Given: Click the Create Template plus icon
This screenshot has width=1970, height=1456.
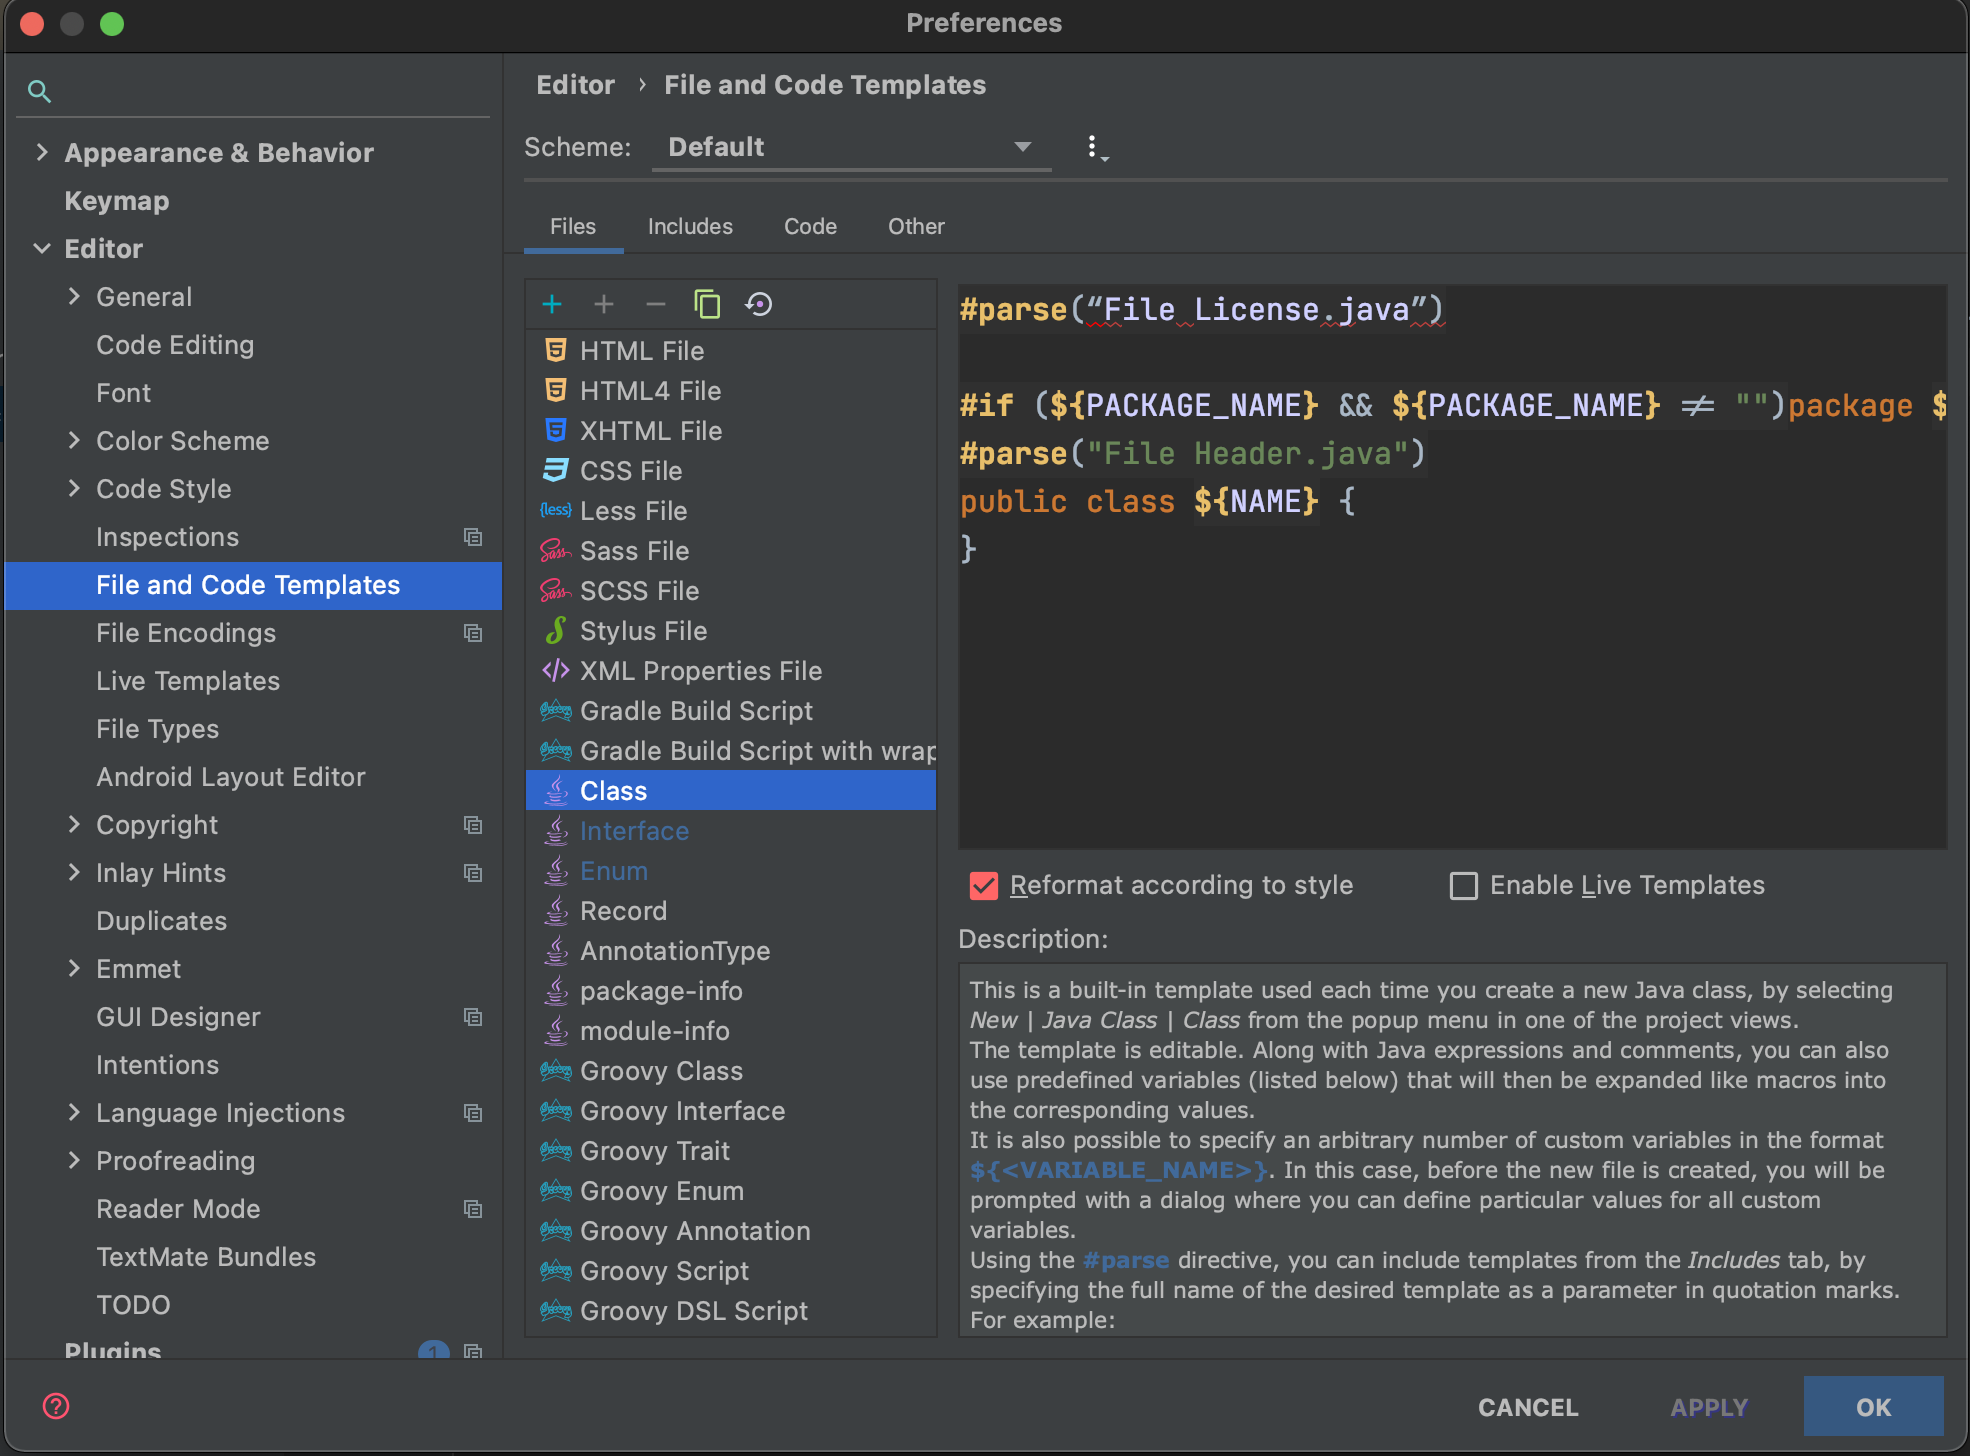Looking at the screenshot, I should (552, 304).
